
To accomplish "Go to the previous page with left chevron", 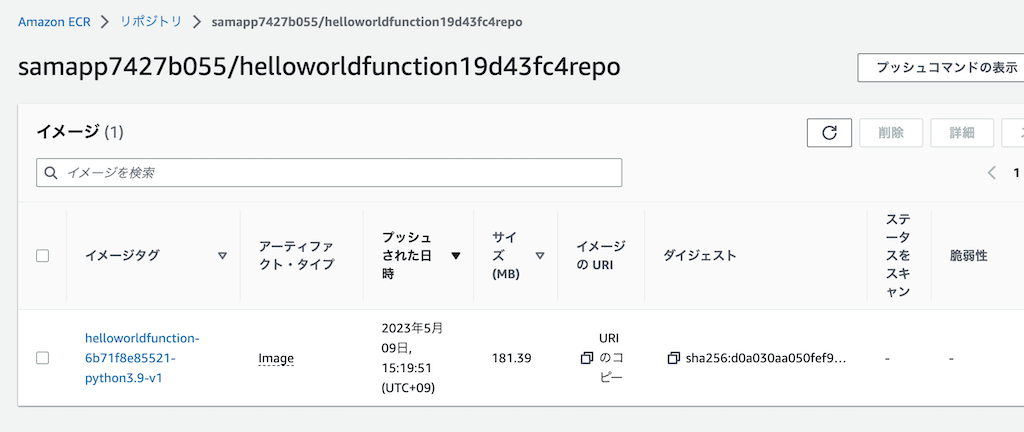I will point(992,173).
